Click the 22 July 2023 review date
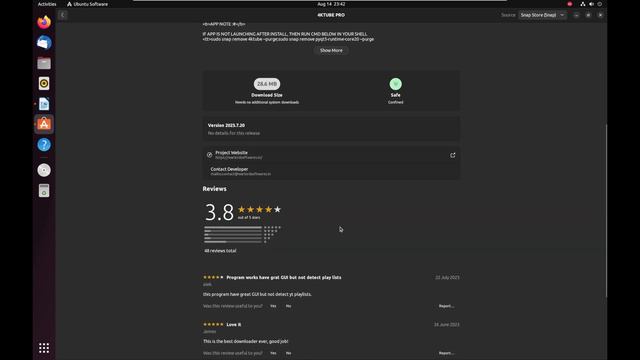Image resolution: width=640 pixels, height=360 pixels. coord(447,278)
